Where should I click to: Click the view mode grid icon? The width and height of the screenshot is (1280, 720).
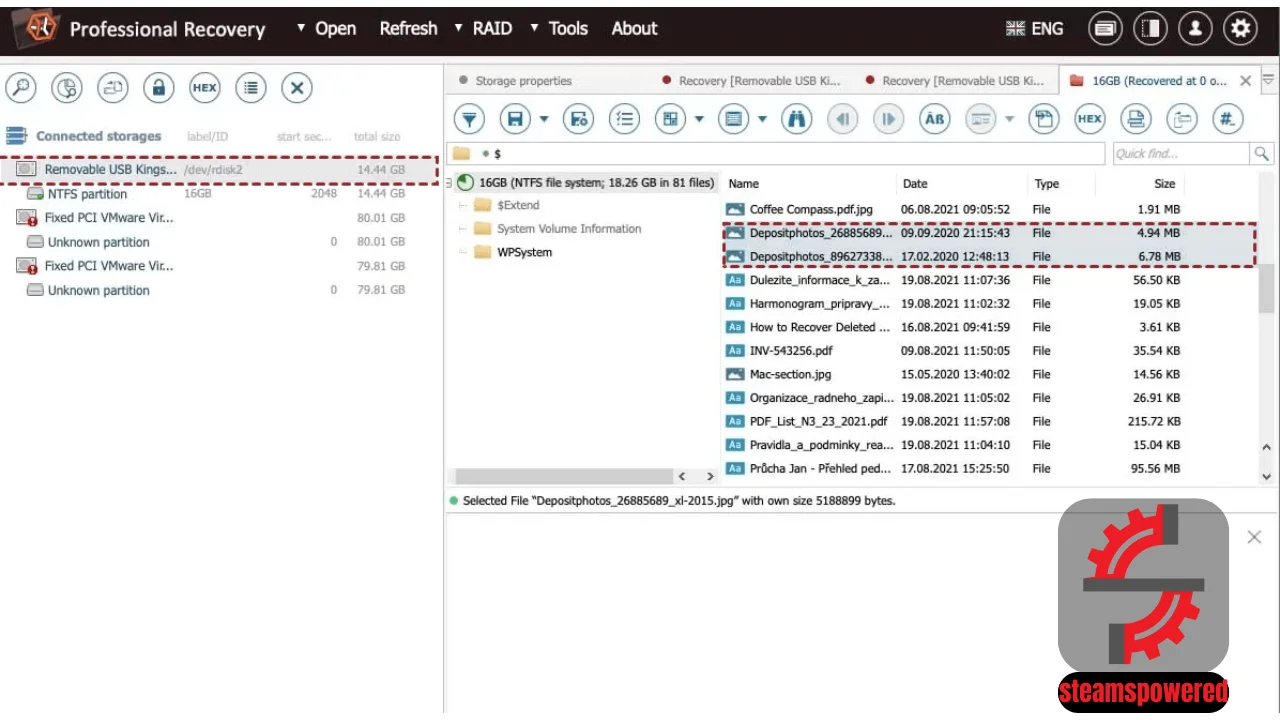pos(671,120)
